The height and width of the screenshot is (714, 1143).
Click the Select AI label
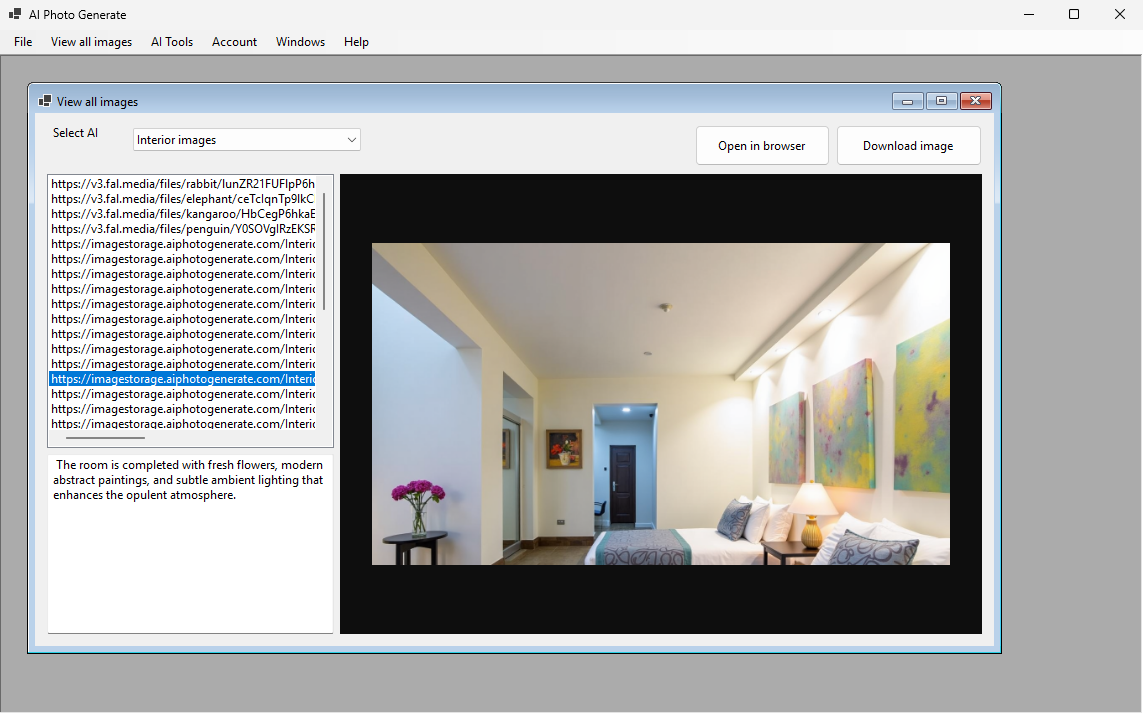[x=75, y=133]
